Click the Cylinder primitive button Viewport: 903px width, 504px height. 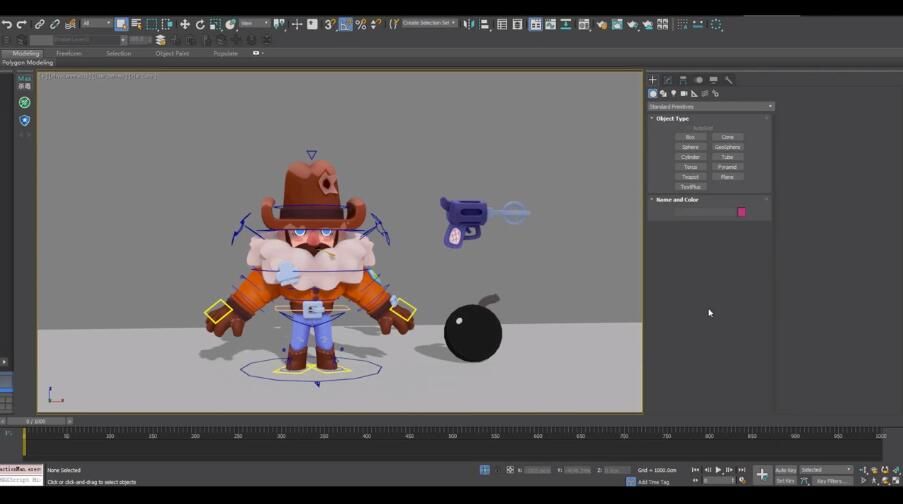tap(690, 157)
